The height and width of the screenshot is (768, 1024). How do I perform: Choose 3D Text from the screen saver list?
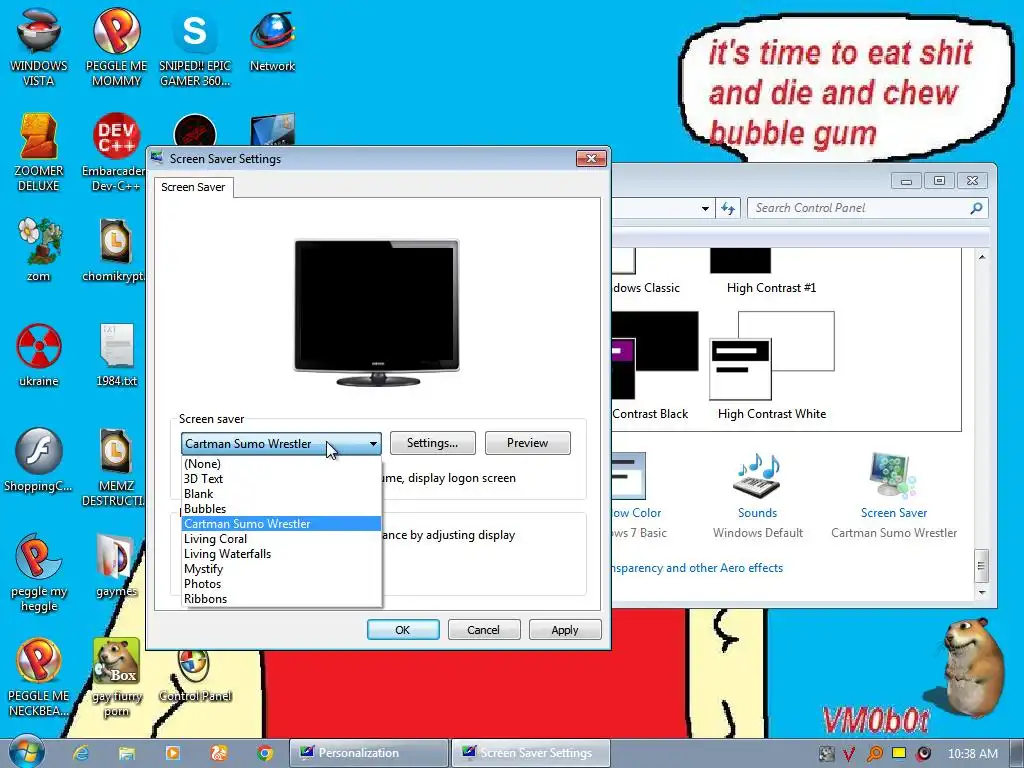click(281, 479)
